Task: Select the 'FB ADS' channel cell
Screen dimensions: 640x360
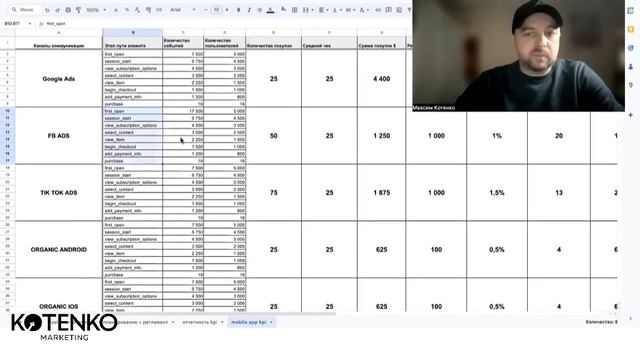Action: click(x=59, y=136)
